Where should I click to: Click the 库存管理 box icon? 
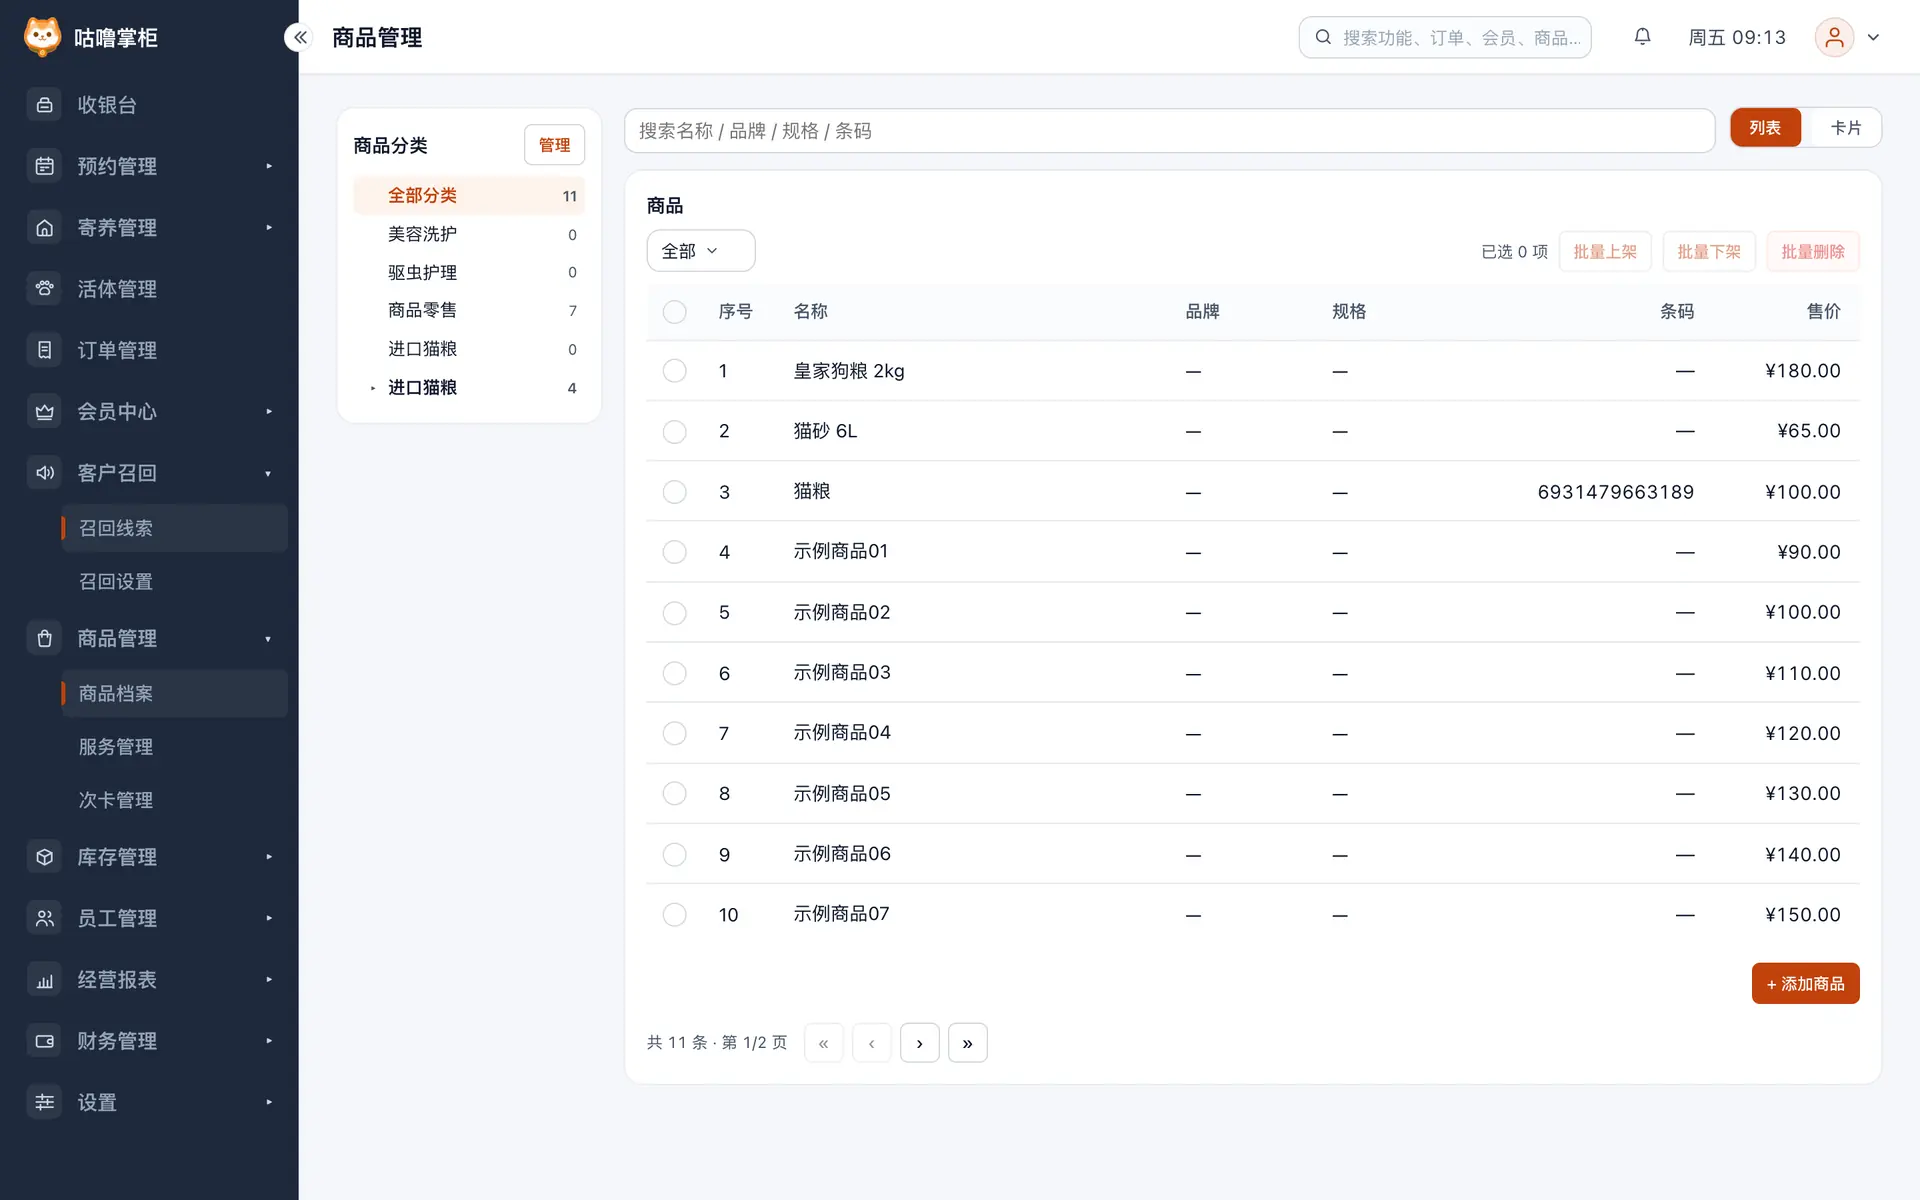(45, 857)
